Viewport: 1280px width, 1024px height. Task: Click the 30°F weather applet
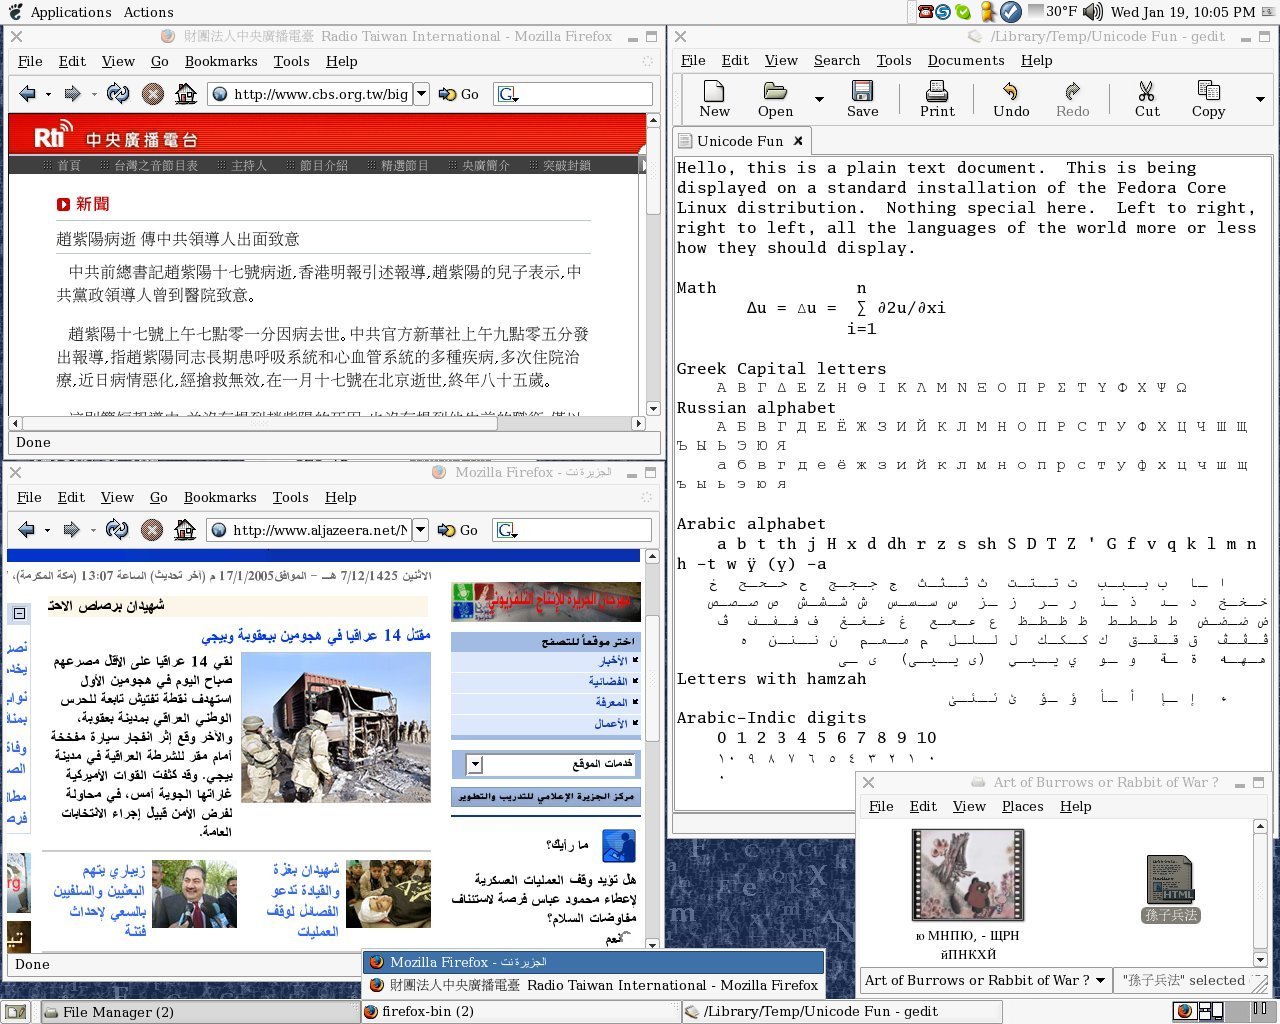tap(1053, 12)
